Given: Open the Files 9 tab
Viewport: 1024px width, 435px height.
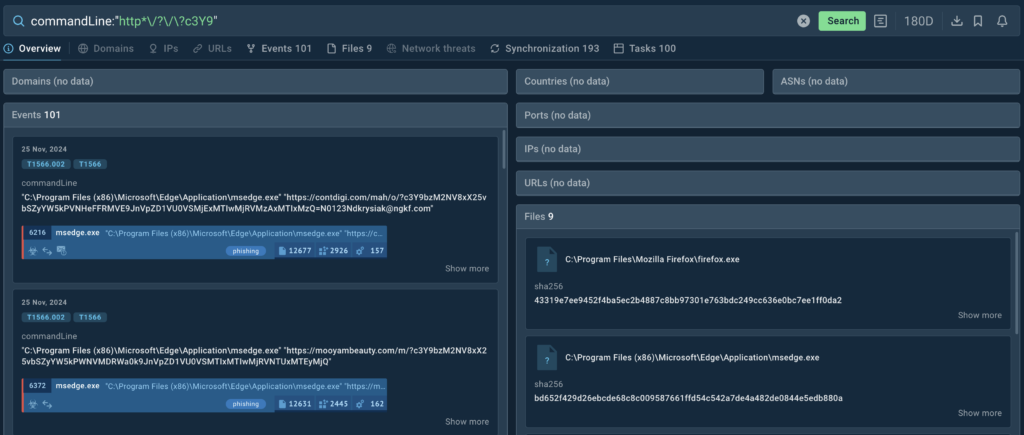Looking at the screenshot, I should click(x=349, y=48).
